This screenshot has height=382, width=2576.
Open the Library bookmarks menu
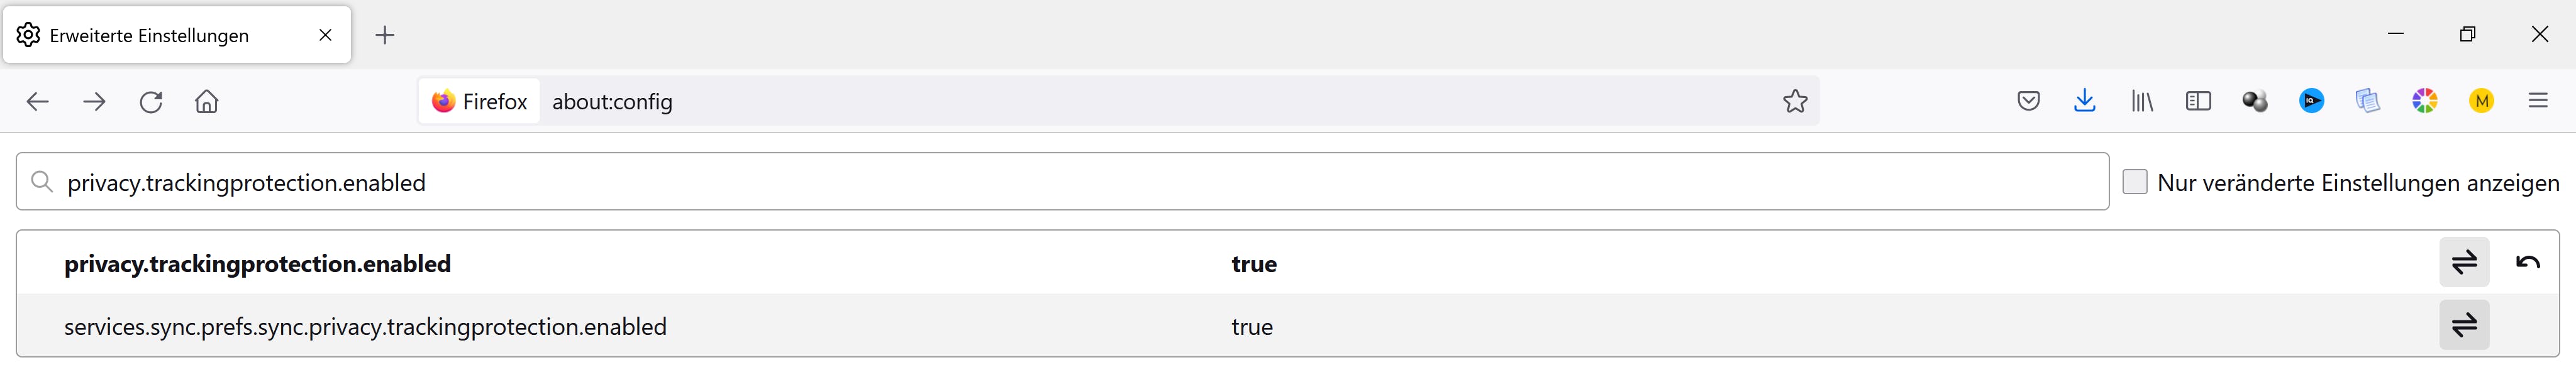pos(2141,101)
